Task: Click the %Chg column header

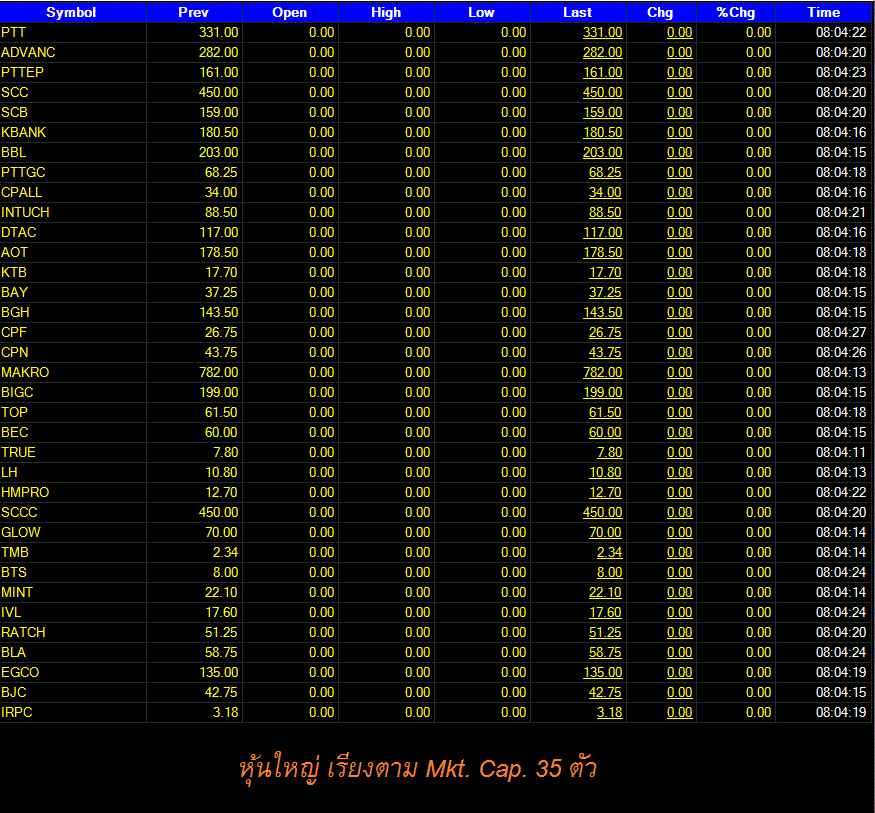Action: pyautogui.click(x=735, y=12)
